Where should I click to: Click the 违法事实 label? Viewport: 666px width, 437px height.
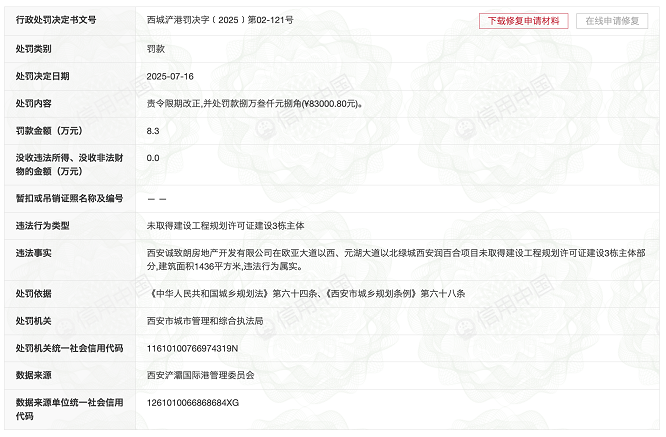pos(34,253)
